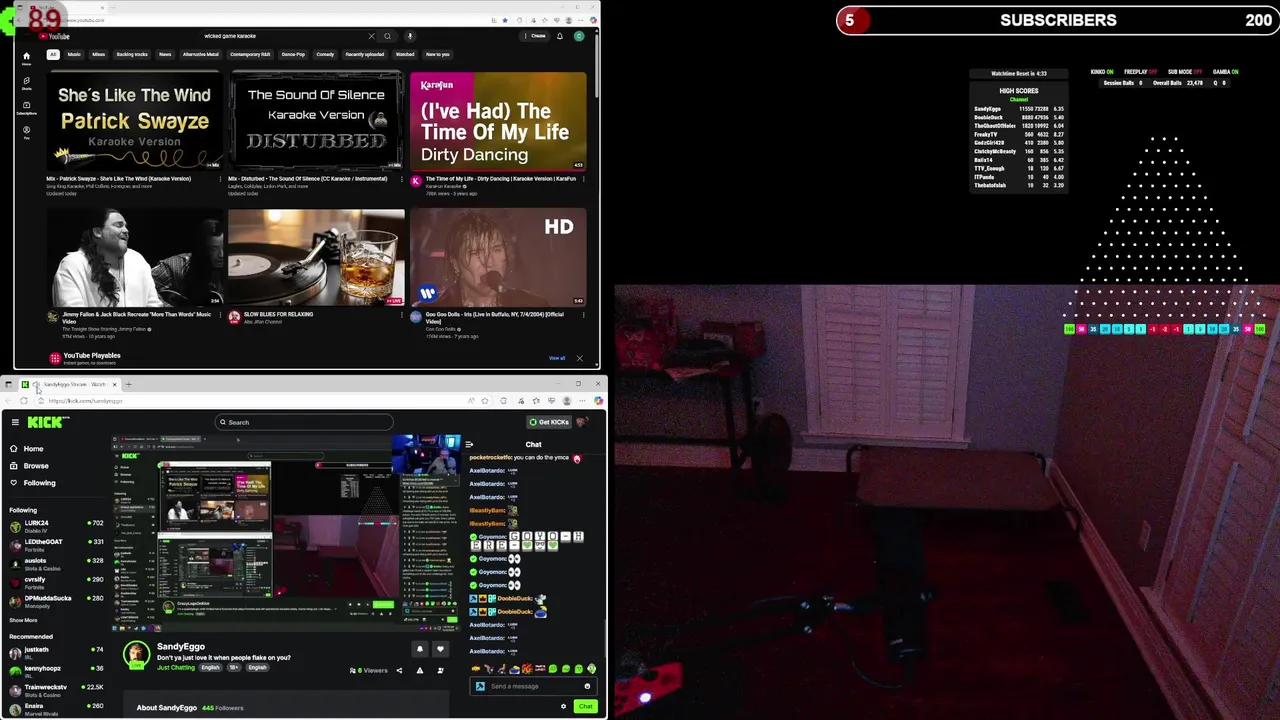Open the YouTube 'You' sidebar icon
1280x720 pixels.
pos(27,131)
